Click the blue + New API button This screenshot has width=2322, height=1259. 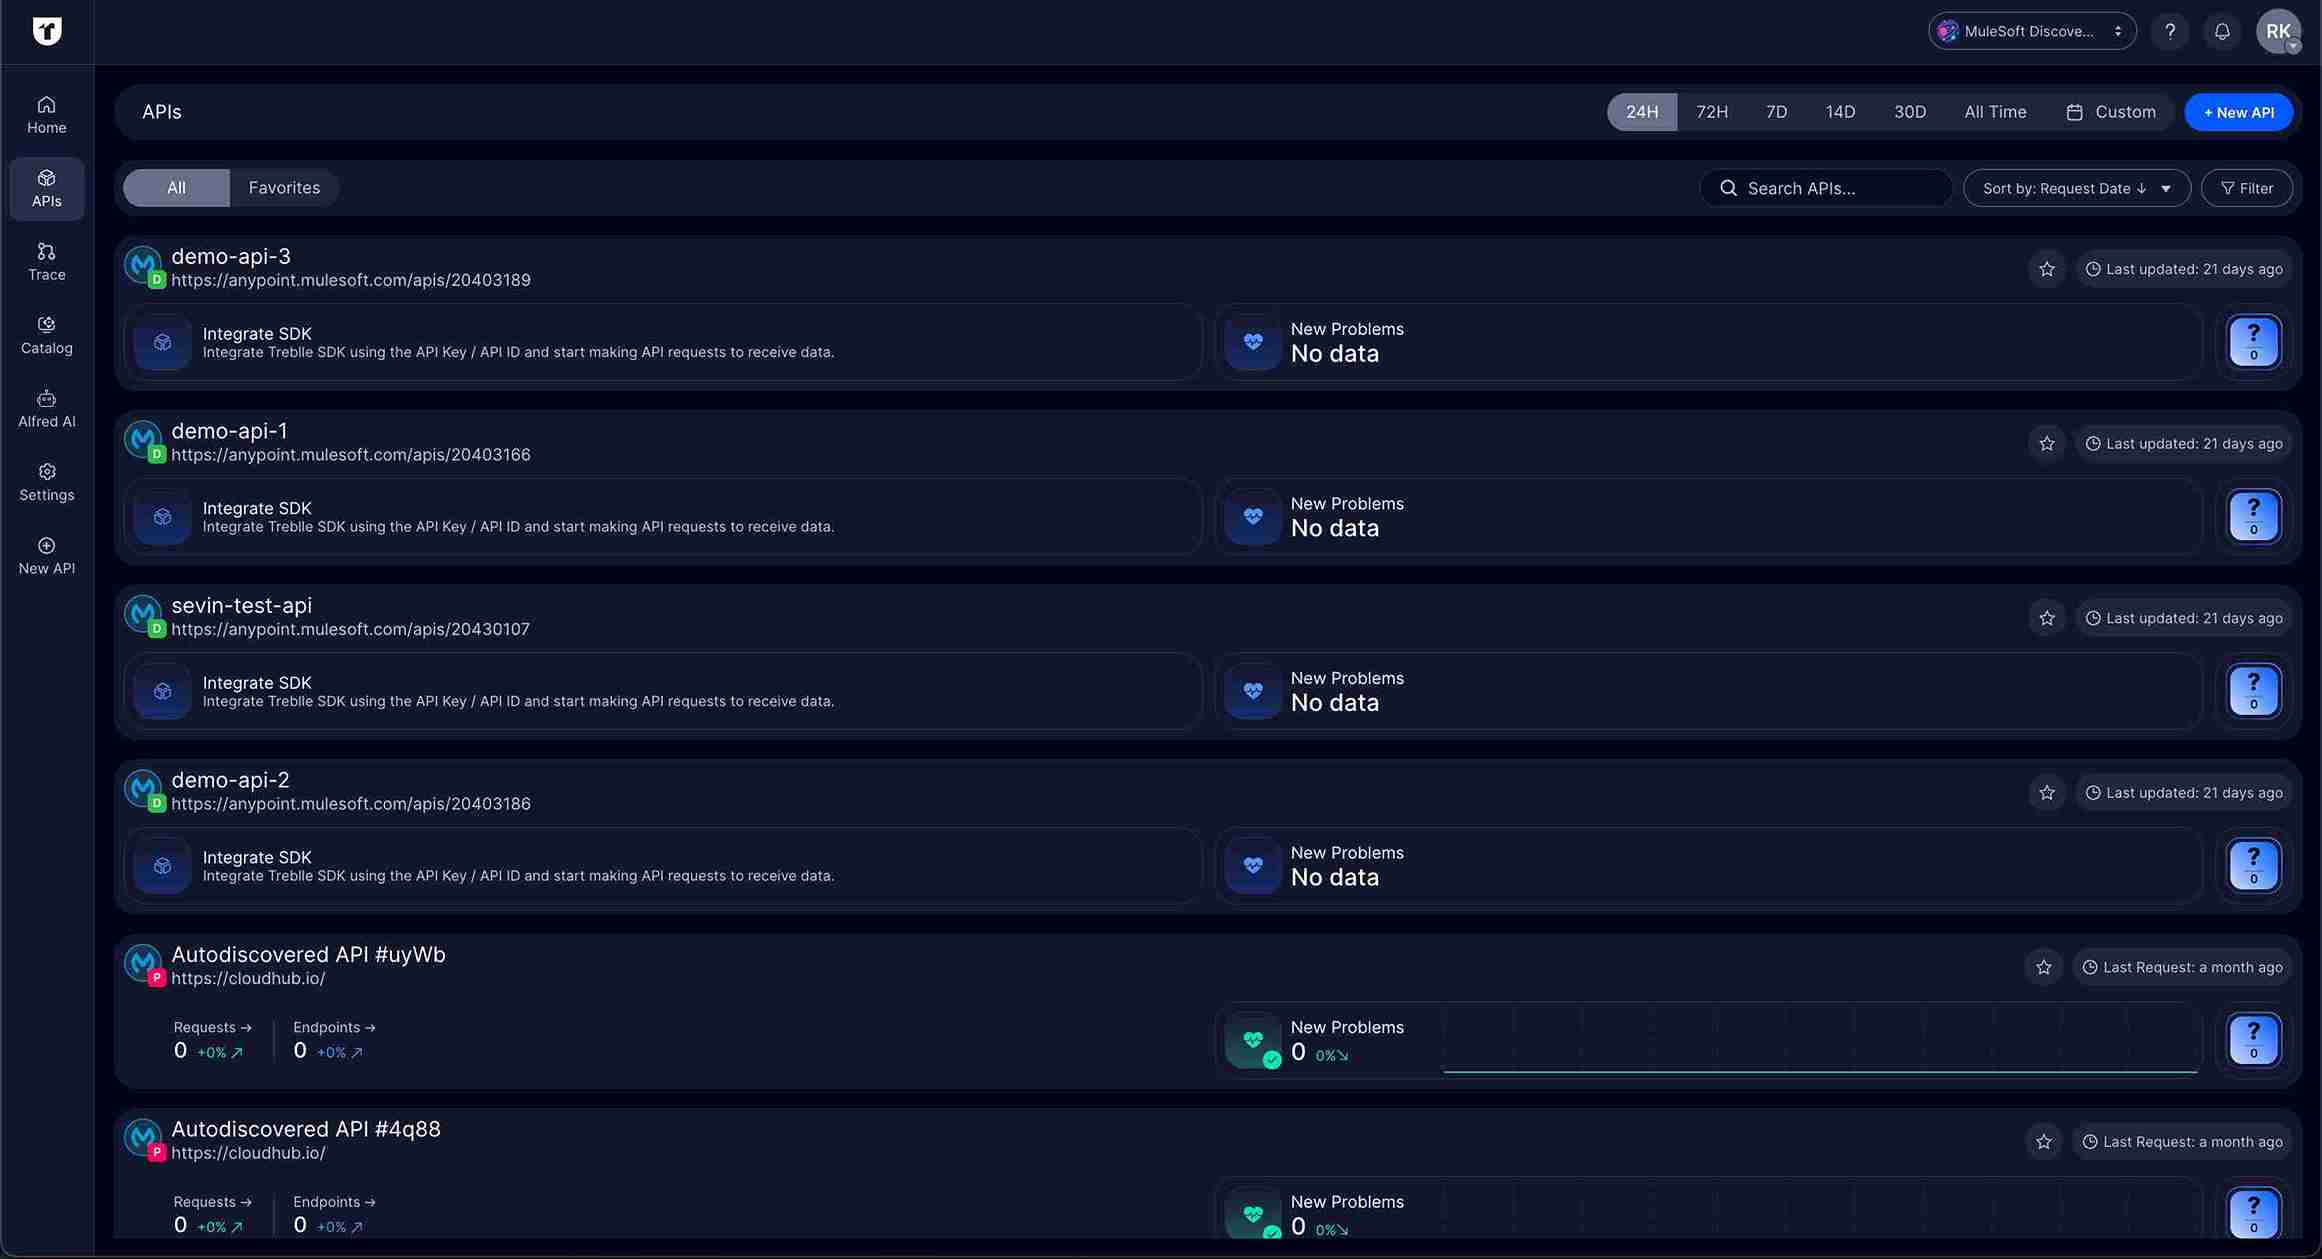[2239, 112]
